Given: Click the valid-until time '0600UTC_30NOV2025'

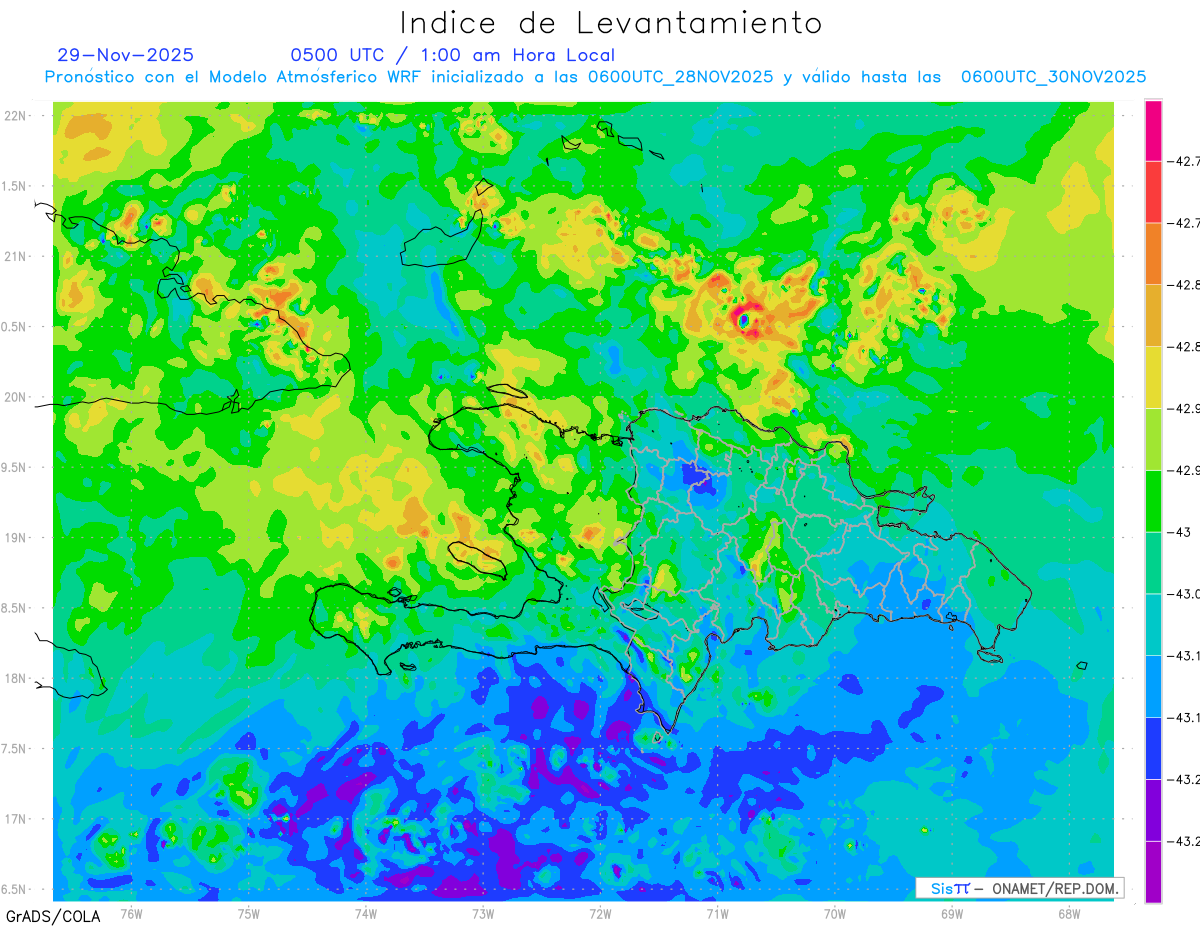Looking at the screenshot, I should (1053, 77).
